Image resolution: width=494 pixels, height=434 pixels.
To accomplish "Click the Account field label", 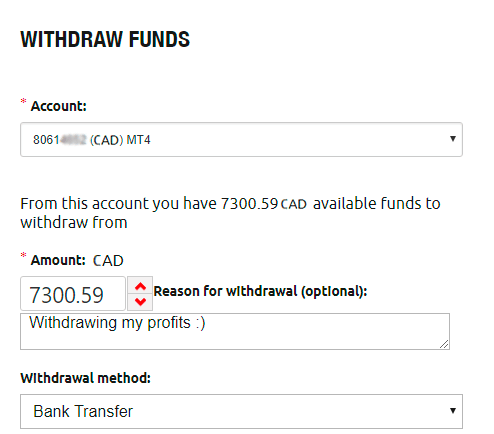I will point(59,106).
